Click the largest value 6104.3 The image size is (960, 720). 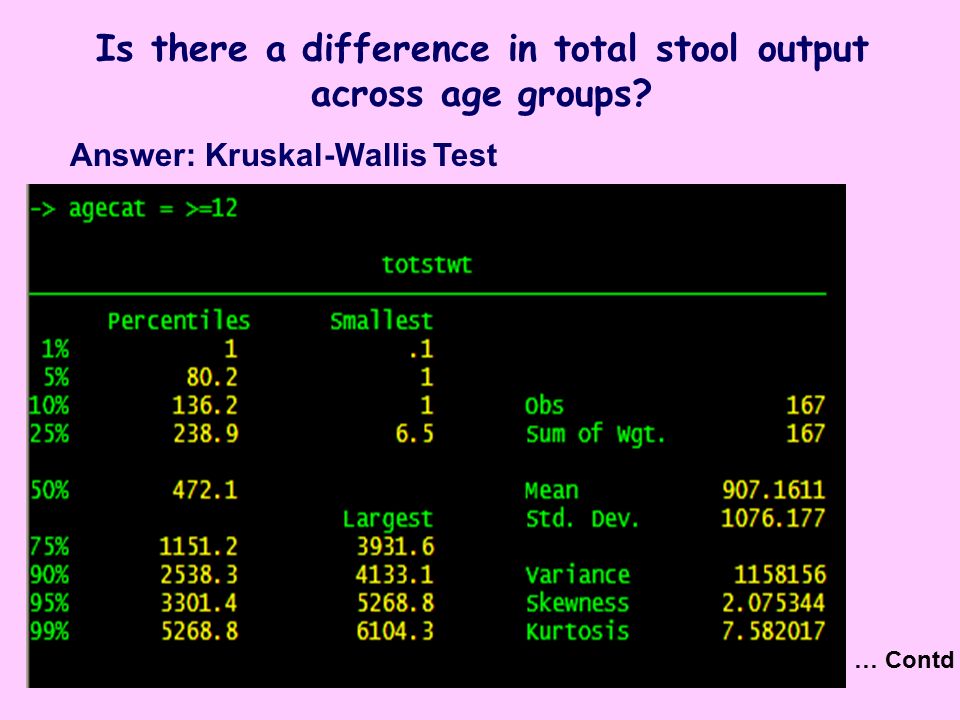coord(395,631)
